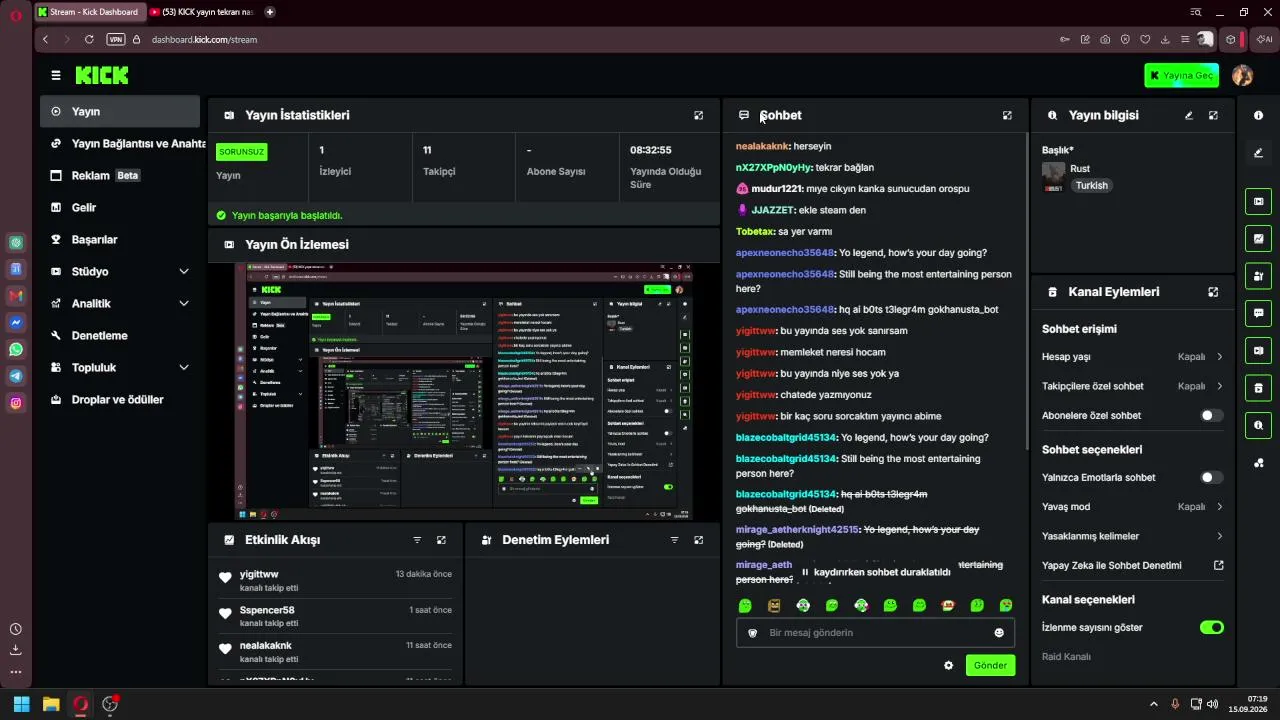This screenshot has height=720, width=1280.
Task: Toggle the chat widget icon in right rail
Action: pyautogui.click(x=1258, y=313)
